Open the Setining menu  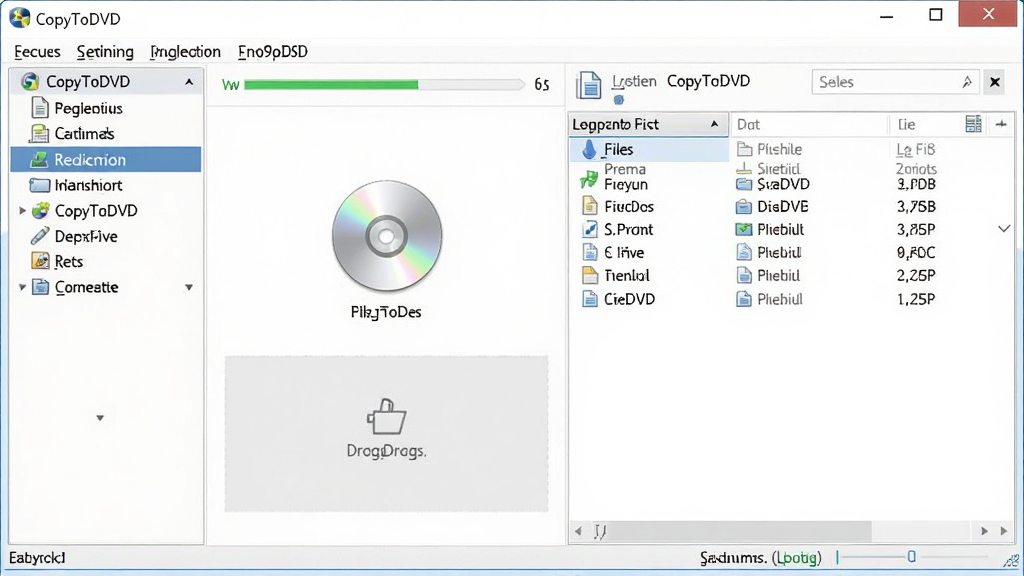pos(105,52)
